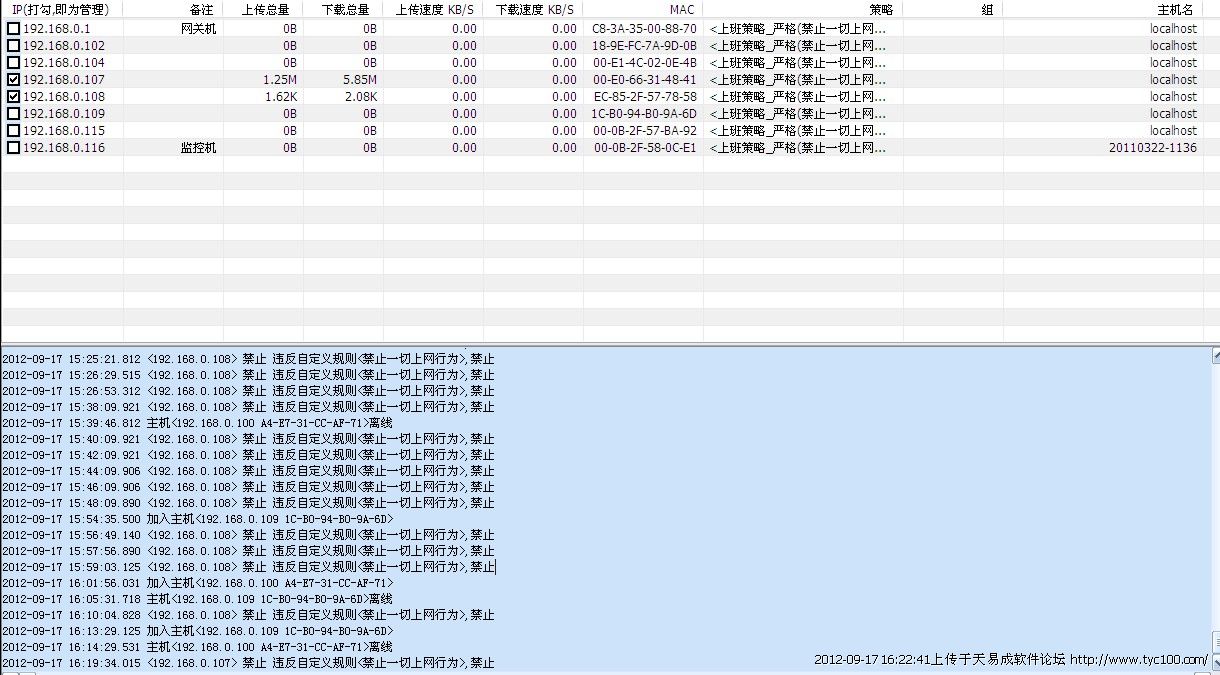1220x675 pixels.
Task: Click the 上传速度 KB/S column header
Action: (433, 9)
